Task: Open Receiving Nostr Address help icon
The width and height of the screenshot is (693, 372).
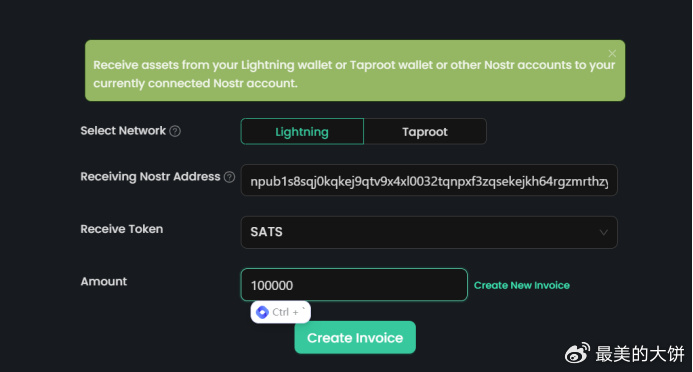Action: pos(229,177)
